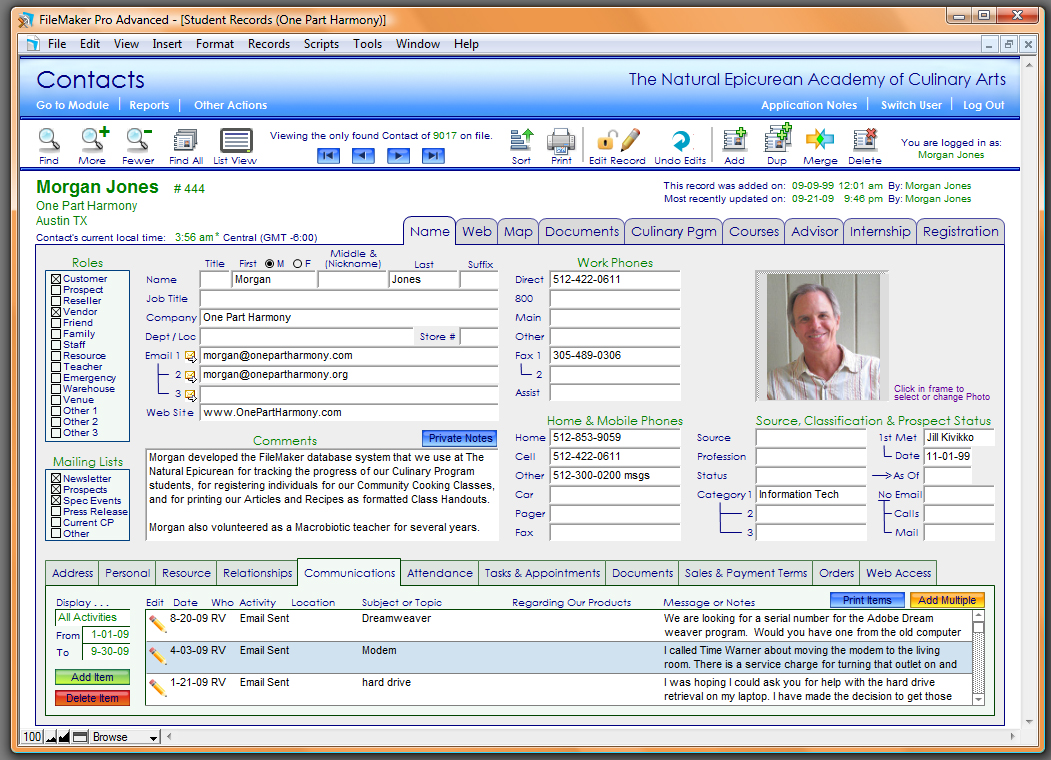Enable the Staff role checkbox

[56, 345]
